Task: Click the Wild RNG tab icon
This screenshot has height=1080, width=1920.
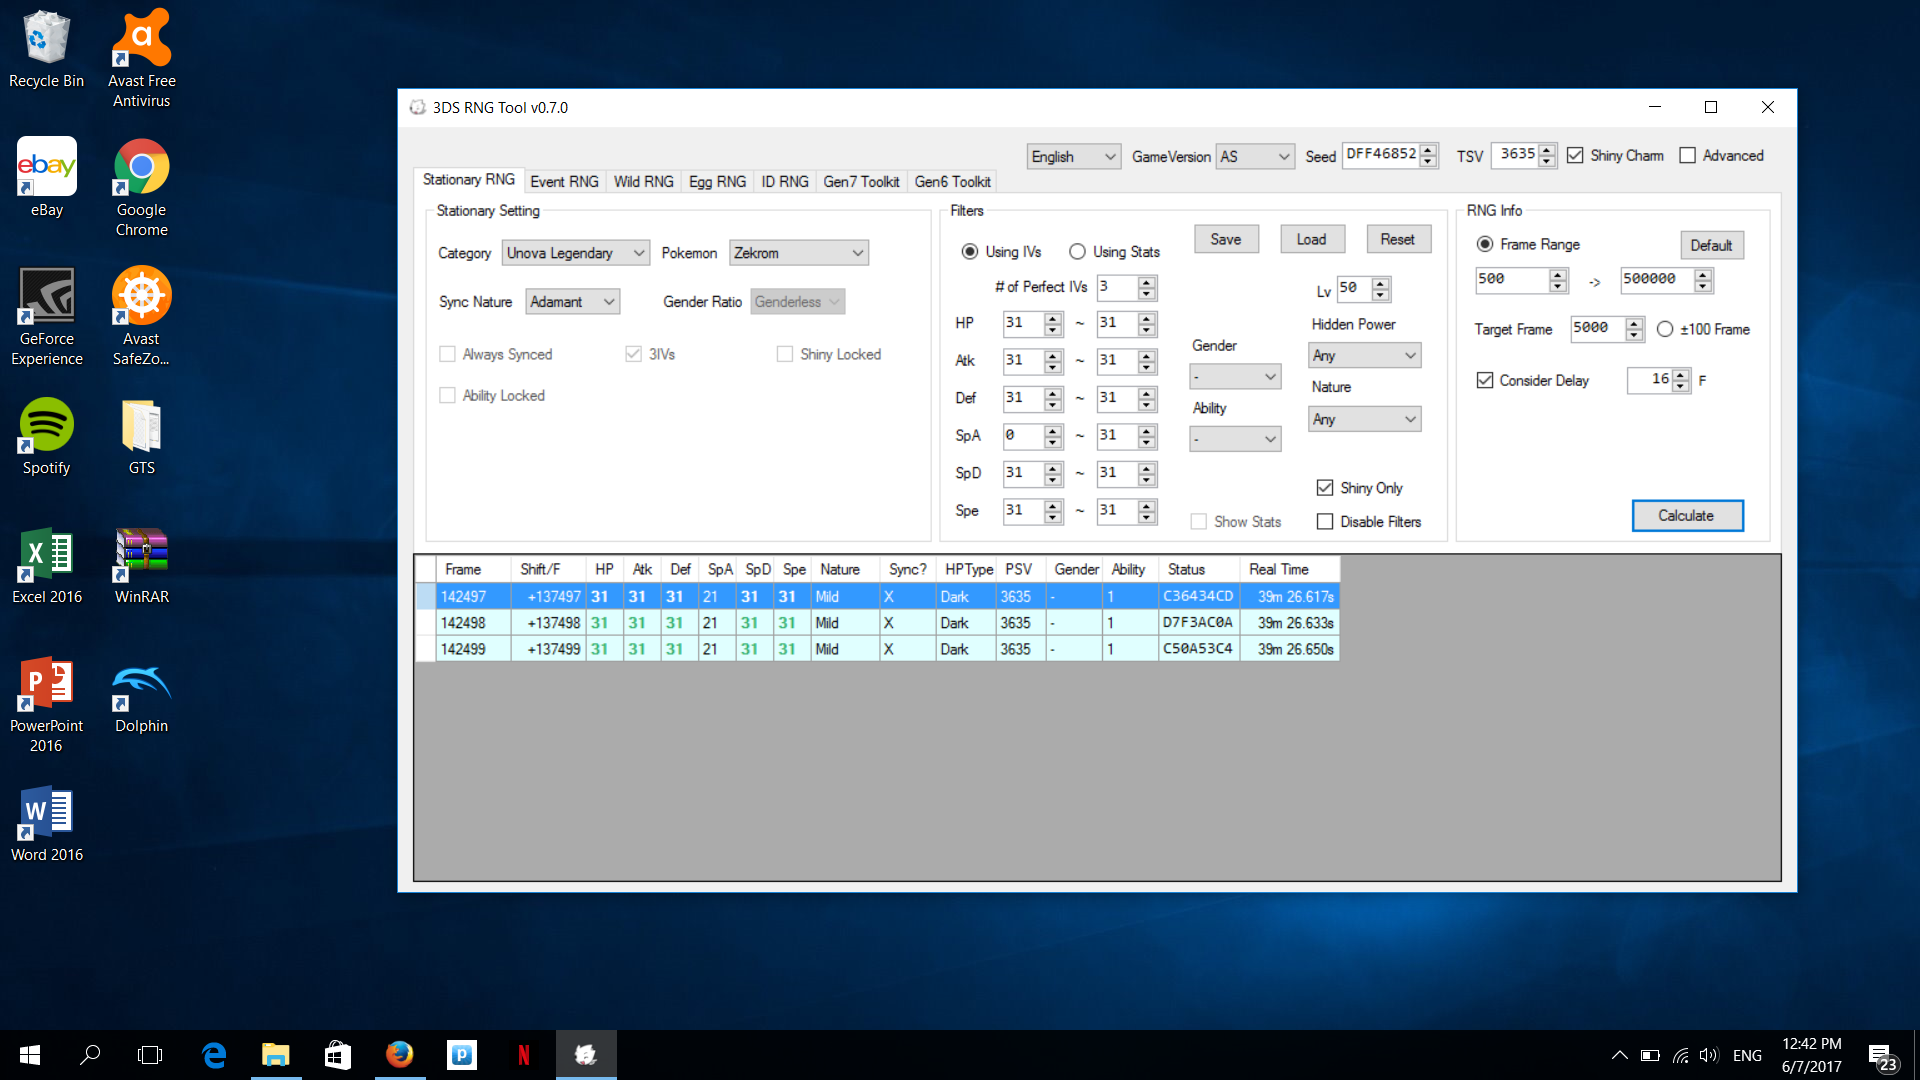Action: tap(642, 181)
